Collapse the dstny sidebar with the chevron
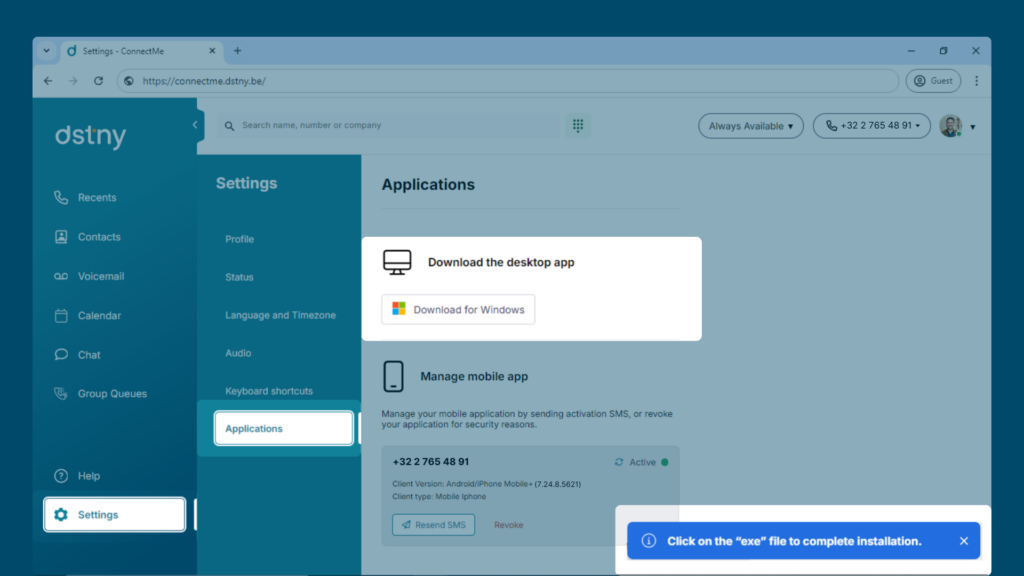1024x576 pixels. 195,125
